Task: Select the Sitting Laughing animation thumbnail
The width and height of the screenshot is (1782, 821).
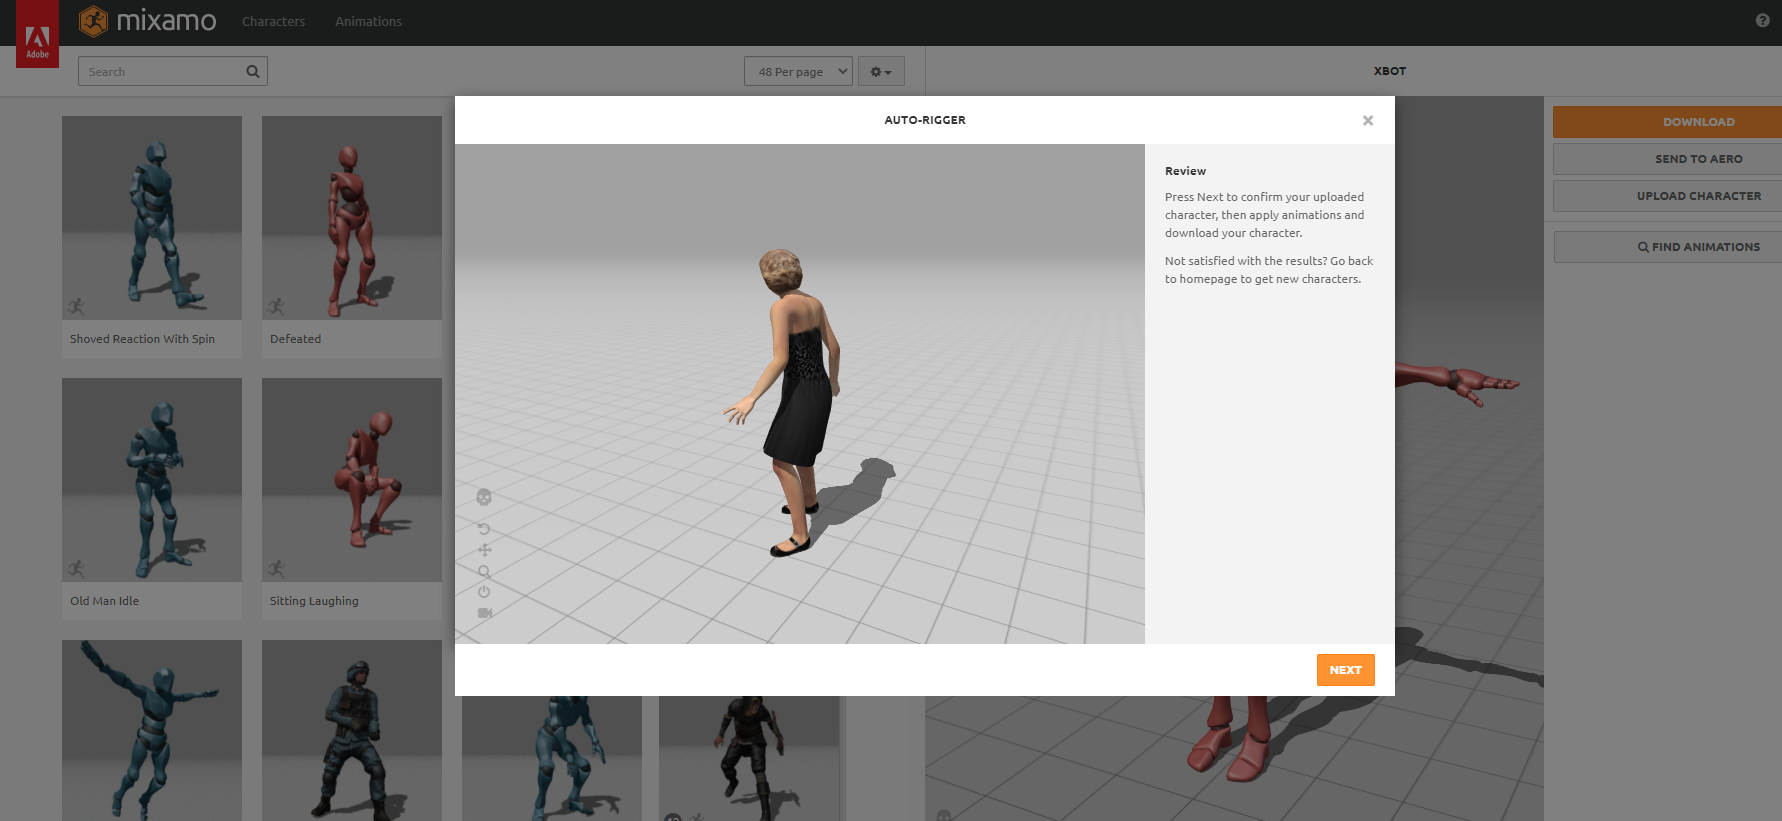Action: [352, 480]
